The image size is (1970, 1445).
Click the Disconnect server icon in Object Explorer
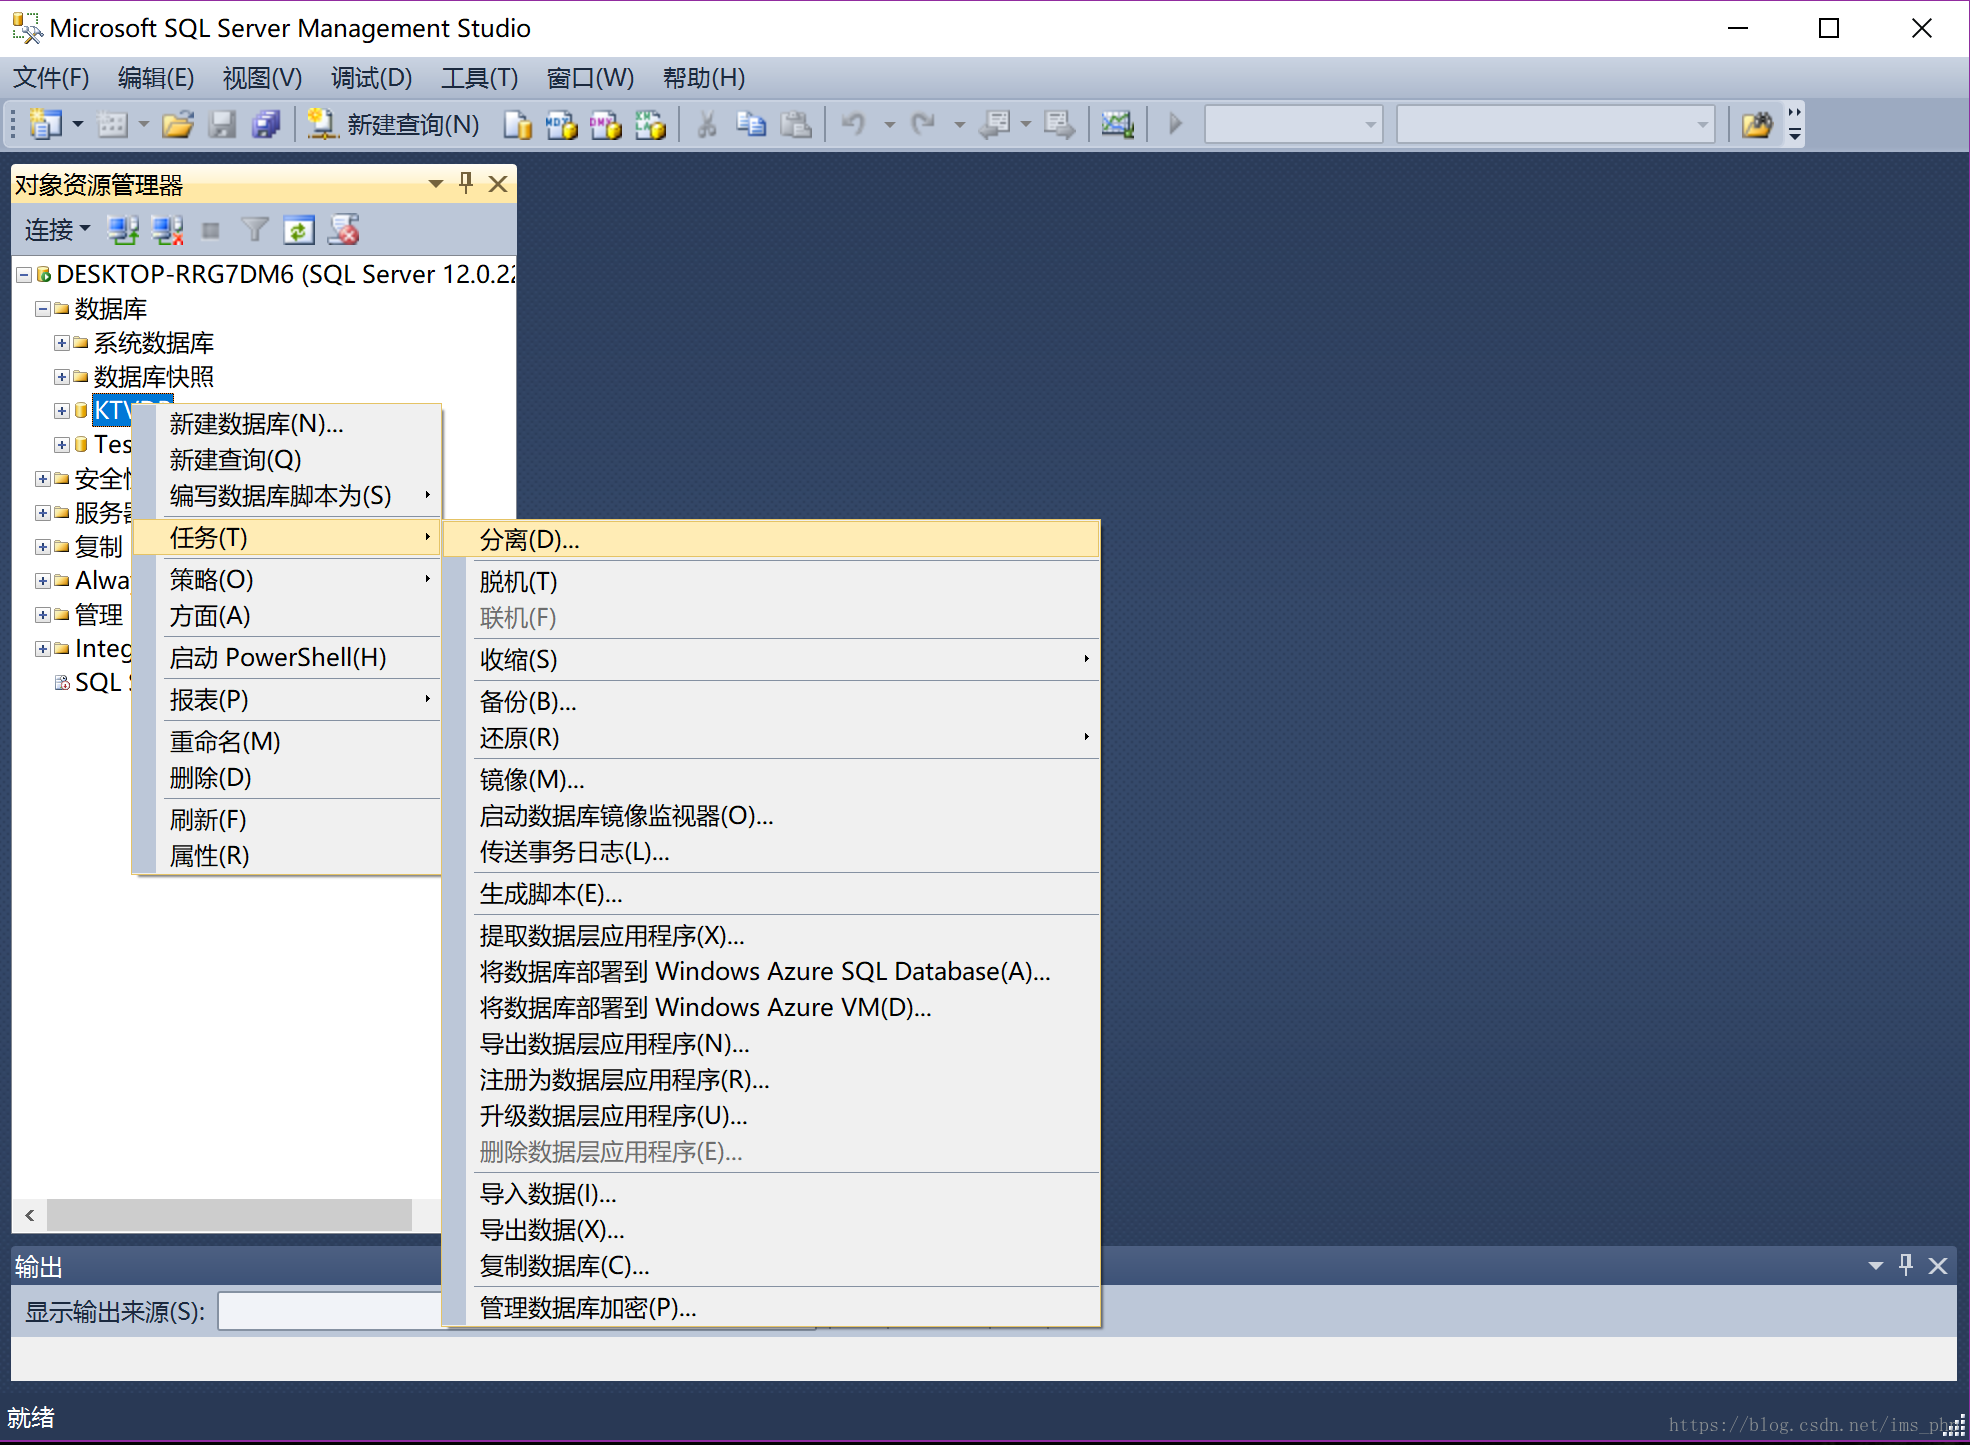pyautogui.click(x=167, y=230)
